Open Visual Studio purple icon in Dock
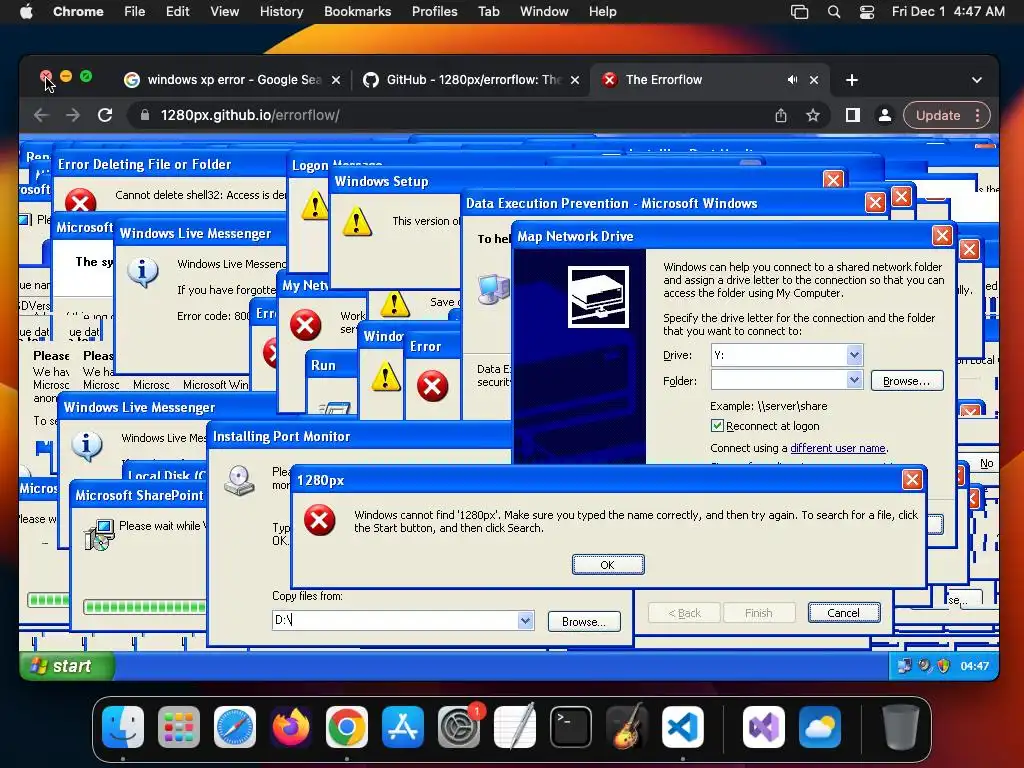 point(764,727)
